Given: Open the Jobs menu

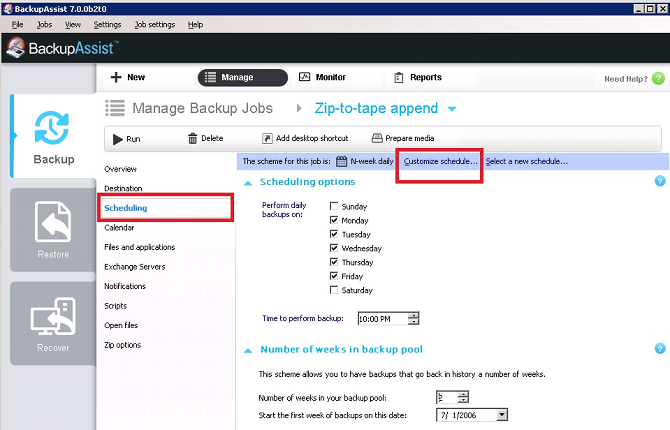Looking at the screenshot, I should pyautogui.click(x=44, y=25).
